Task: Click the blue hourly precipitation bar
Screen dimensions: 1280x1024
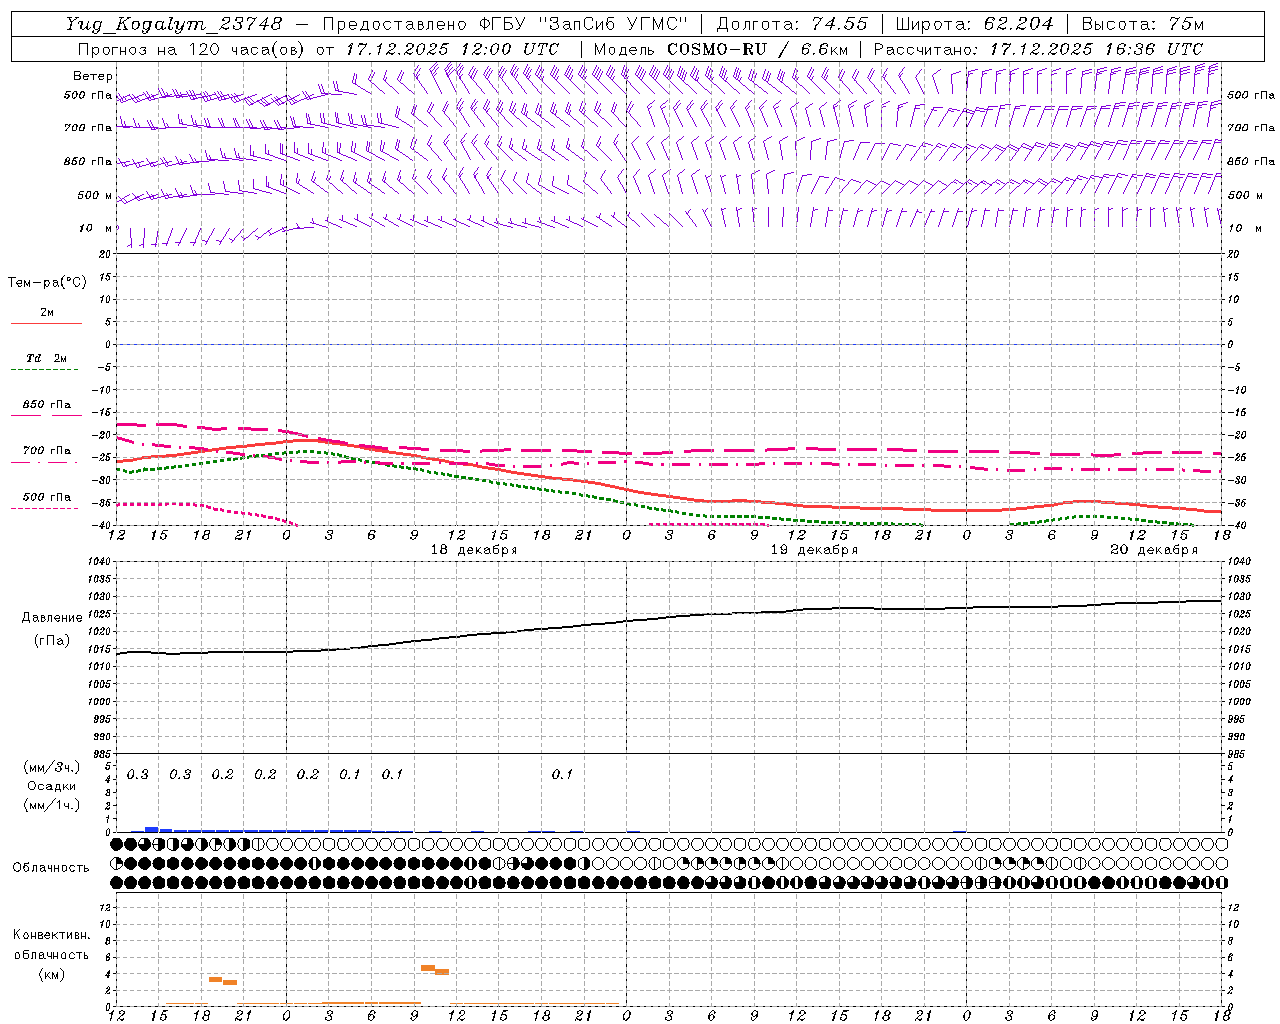Action: click(x=151, y=829)
